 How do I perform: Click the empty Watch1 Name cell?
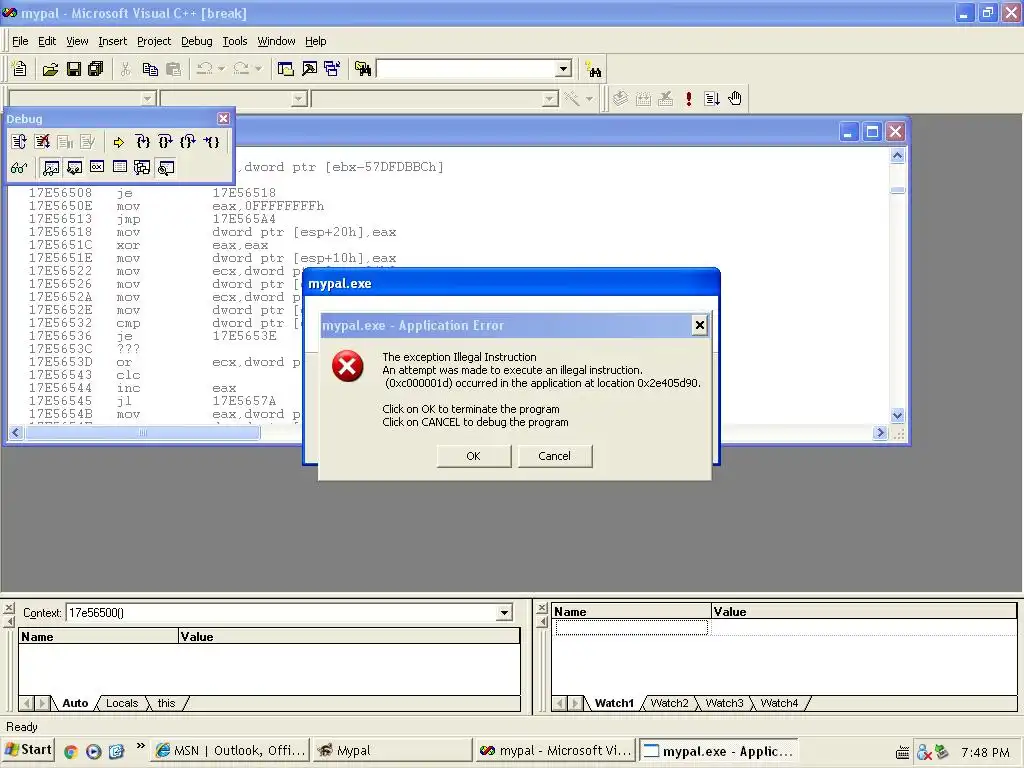(x=632, y=628)
